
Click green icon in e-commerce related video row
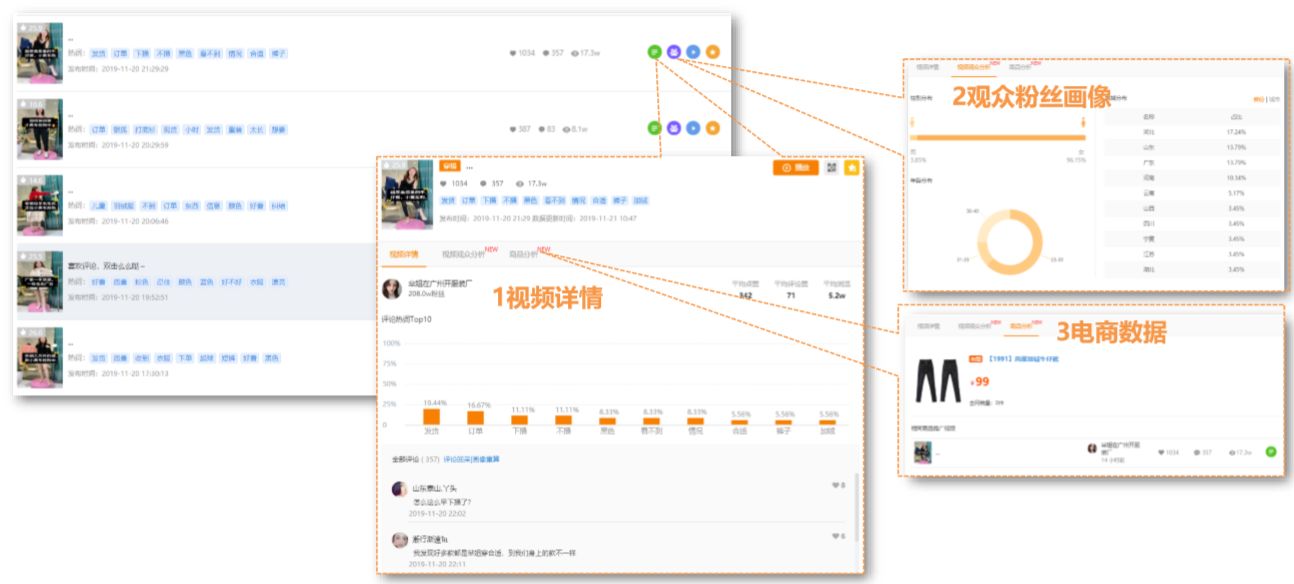pos(1271,452)
